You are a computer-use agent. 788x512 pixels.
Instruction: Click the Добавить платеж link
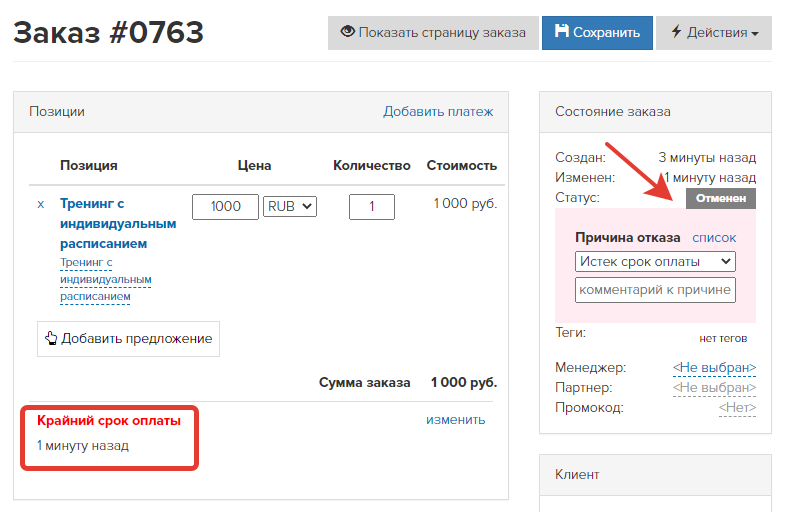point(438,111)
